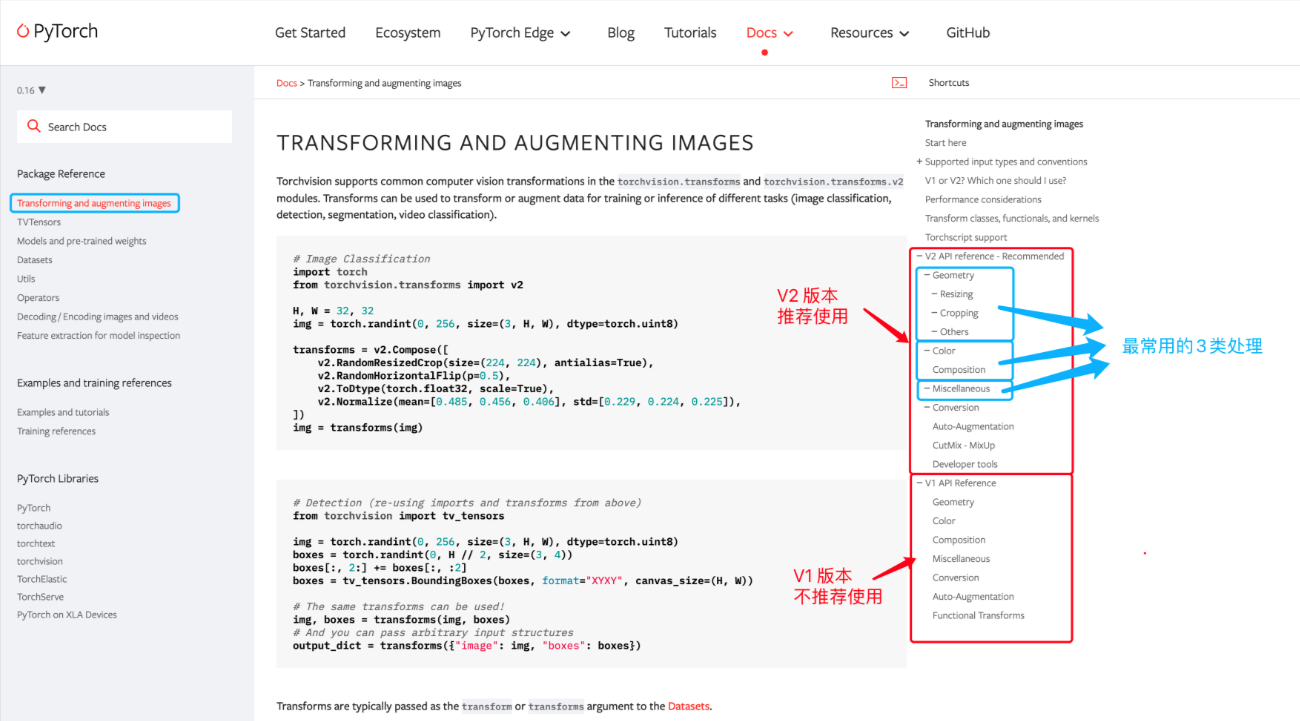The image size is (1300, 721).
Task: Open the 0.16 version dropdown
Action: (x=31, y=90)
